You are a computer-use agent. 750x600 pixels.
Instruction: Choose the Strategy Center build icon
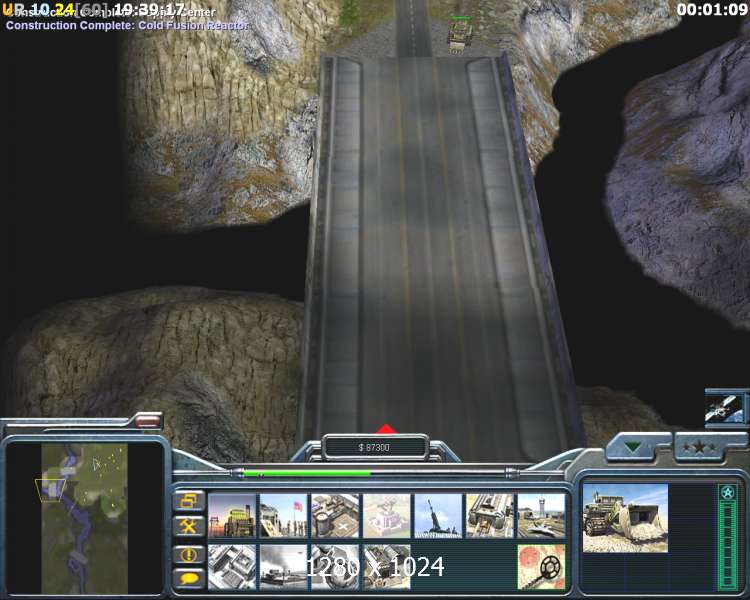coord(232,567)
